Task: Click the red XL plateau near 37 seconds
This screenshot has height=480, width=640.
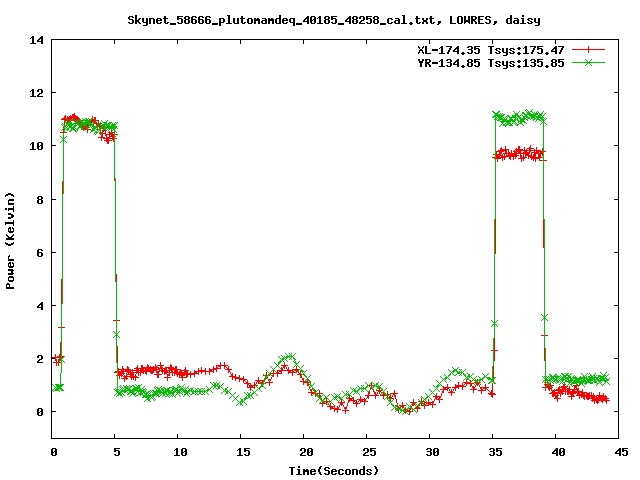Action: coord(520,154)
